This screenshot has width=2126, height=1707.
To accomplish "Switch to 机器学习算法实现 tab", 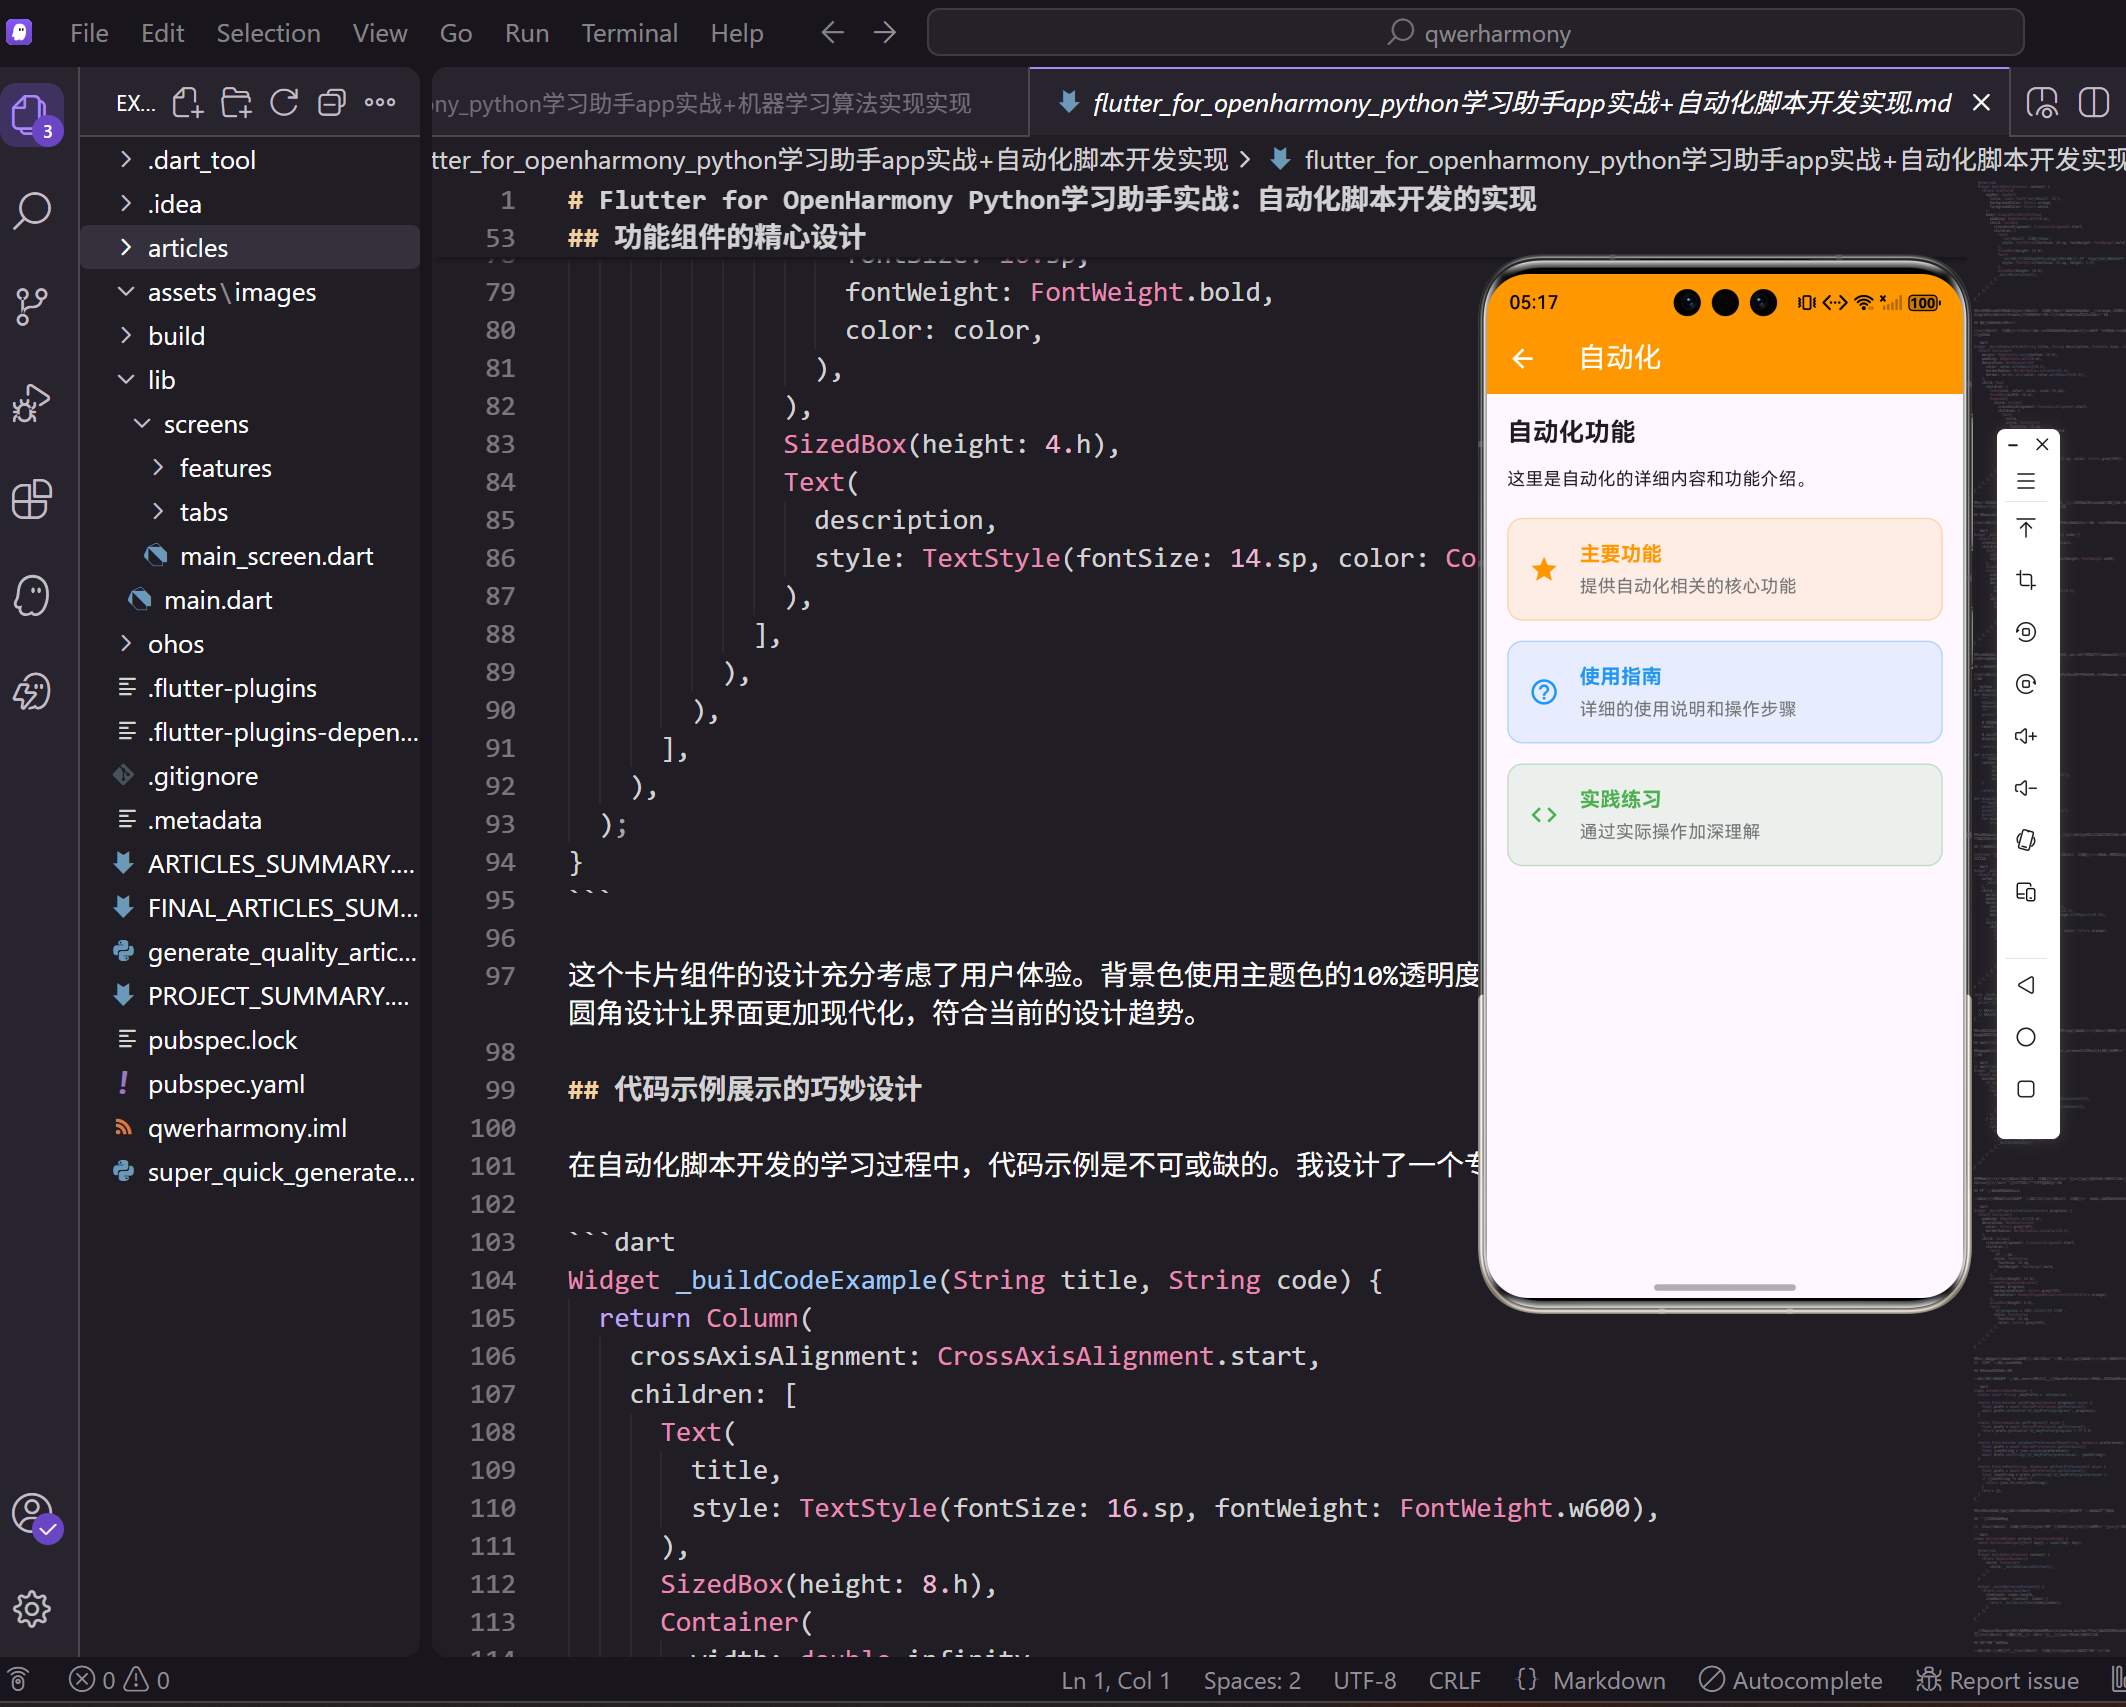I will click(x=730, y=103).
